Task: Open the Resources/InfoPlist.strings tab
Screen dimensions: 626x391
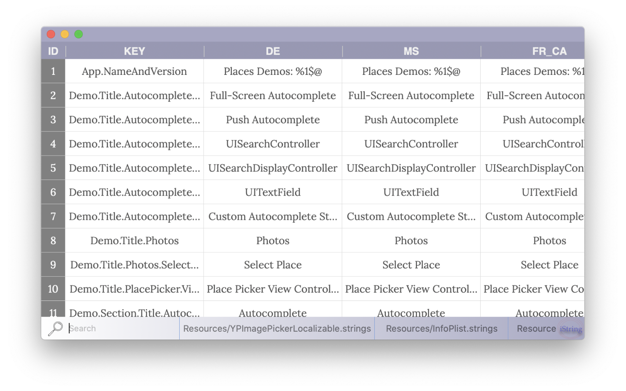Action: coord(441,329)
